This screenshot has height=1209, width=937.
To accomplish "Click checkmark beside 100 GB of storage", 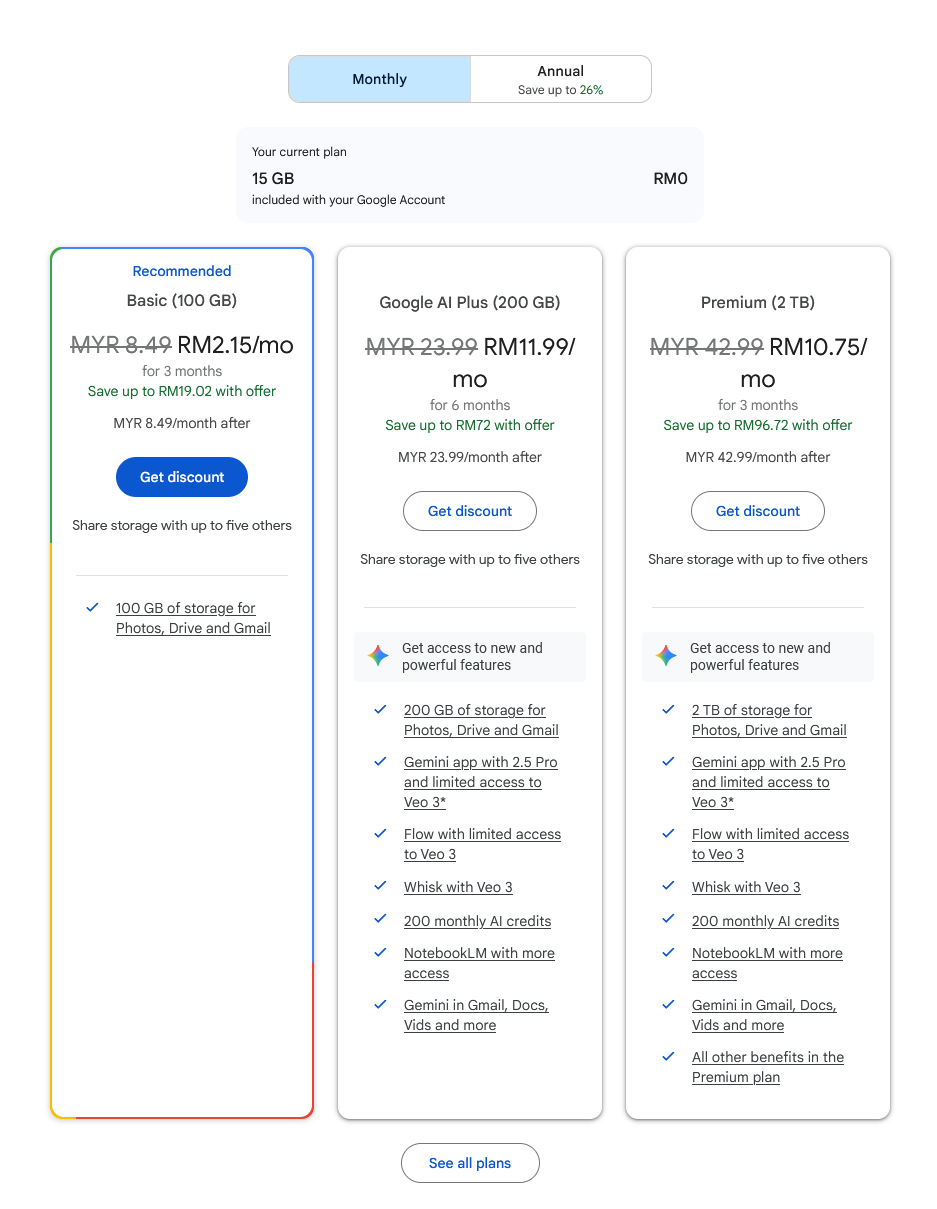I will tap(93, 608).
